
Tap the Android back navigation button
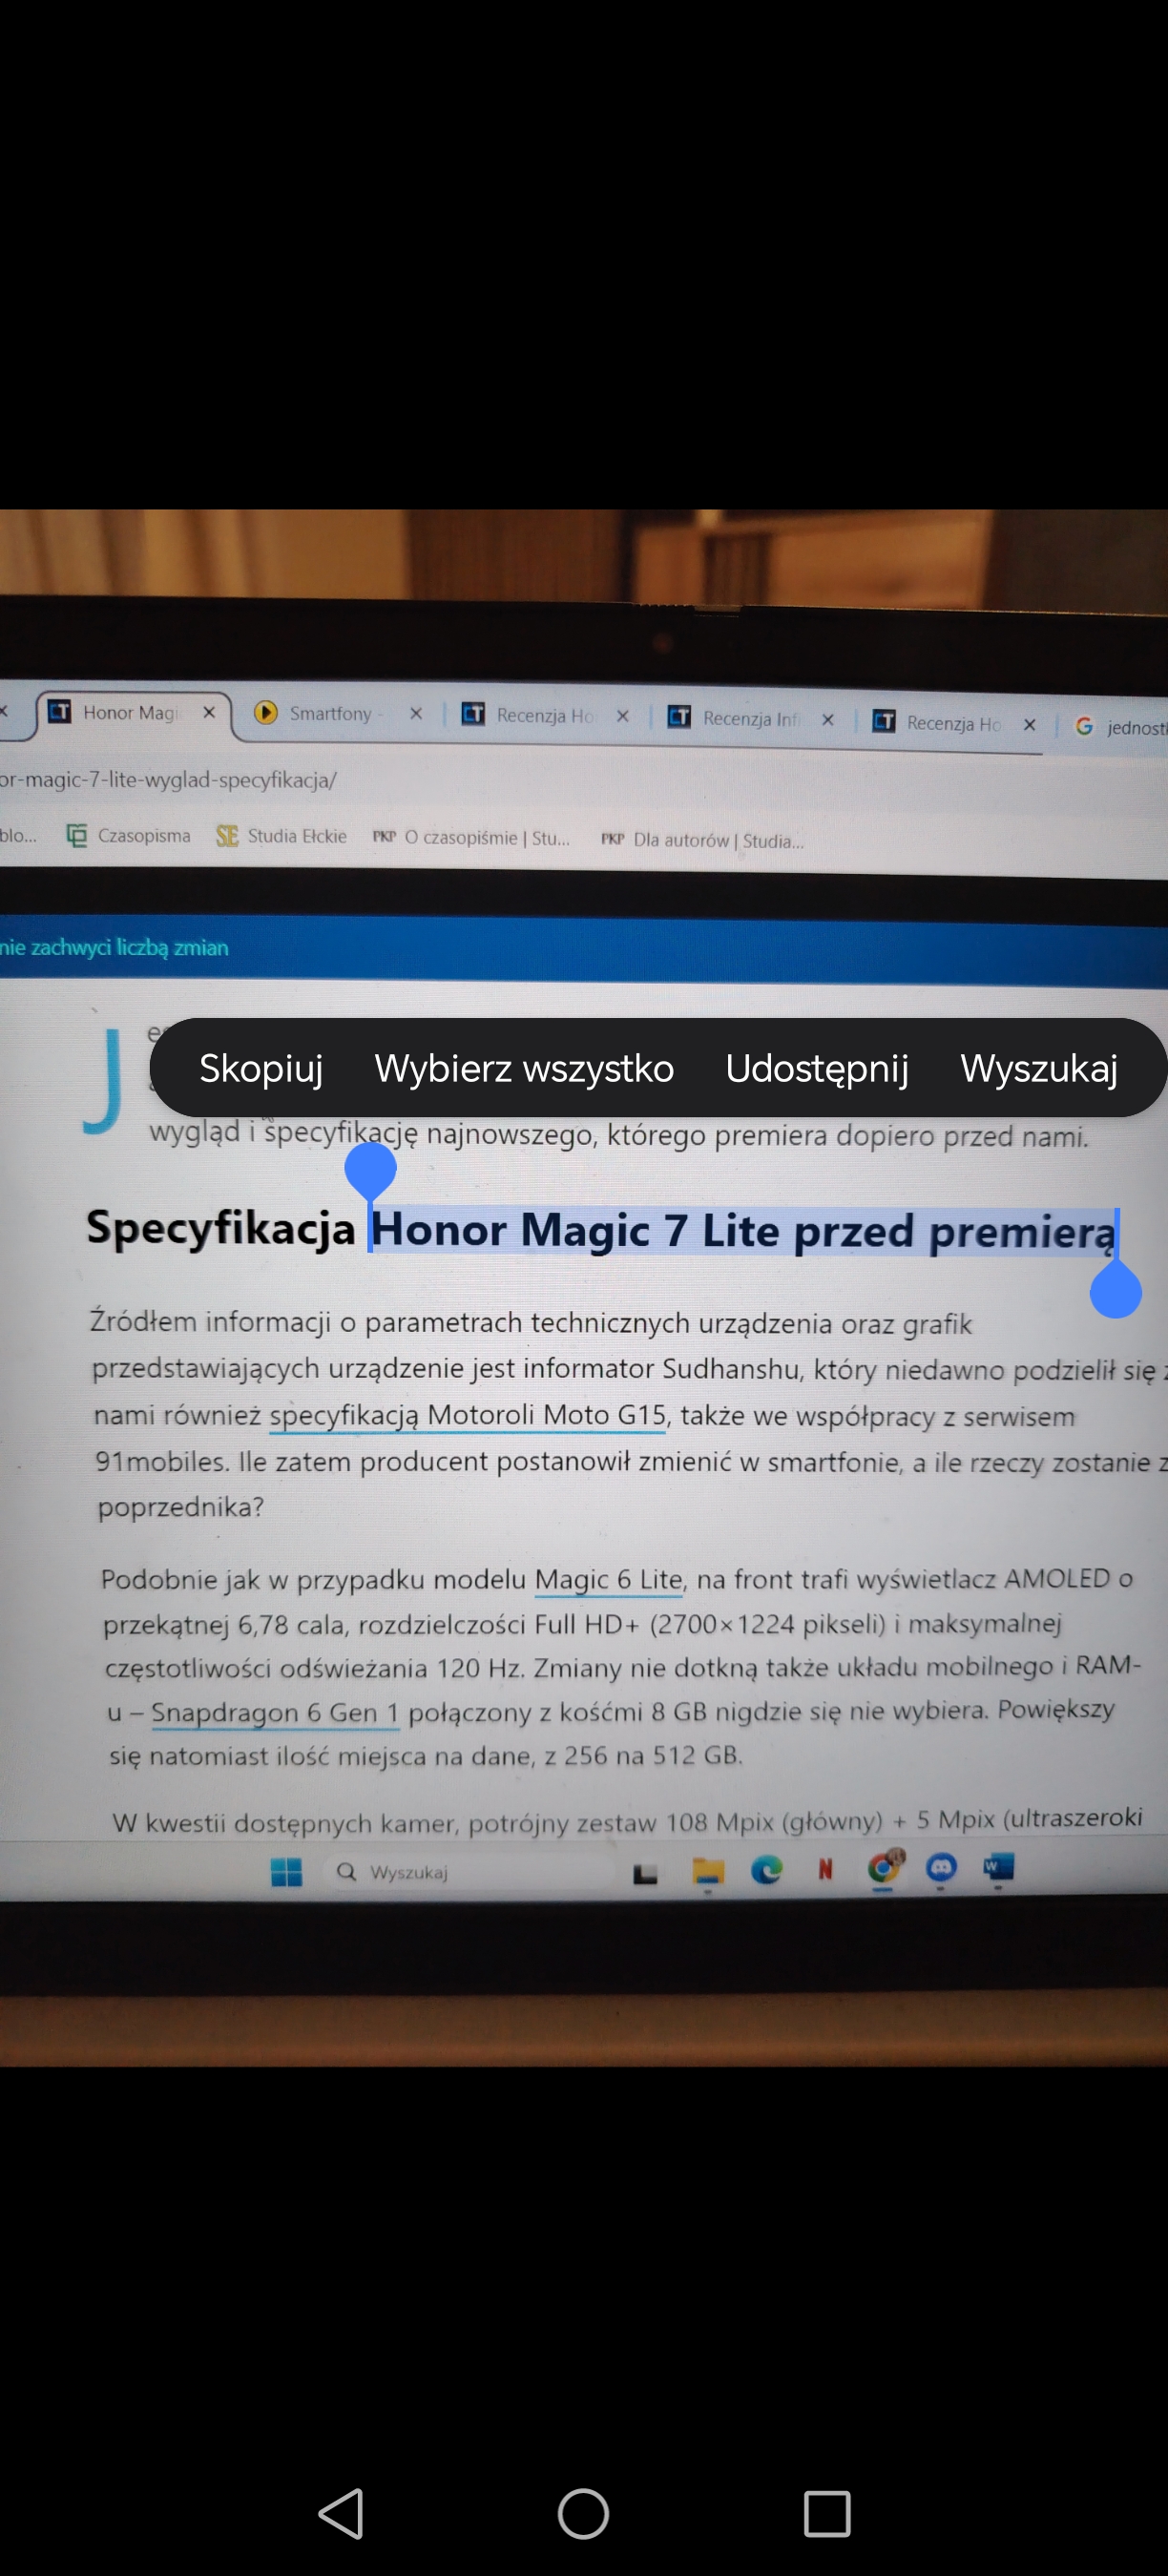[341, 2513]
